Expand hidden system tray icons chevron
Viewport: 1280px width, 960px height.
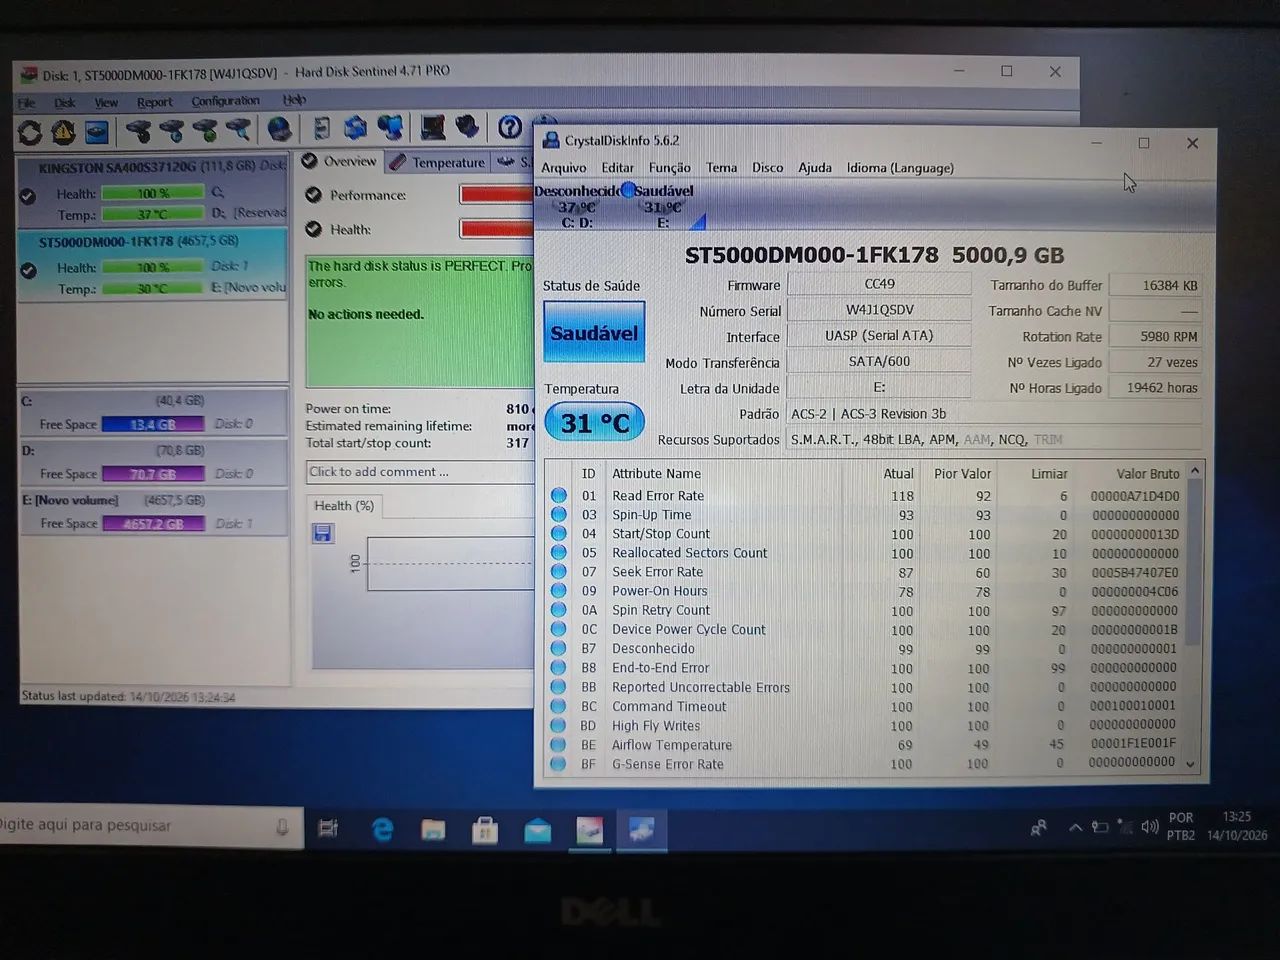(1076, 827)
